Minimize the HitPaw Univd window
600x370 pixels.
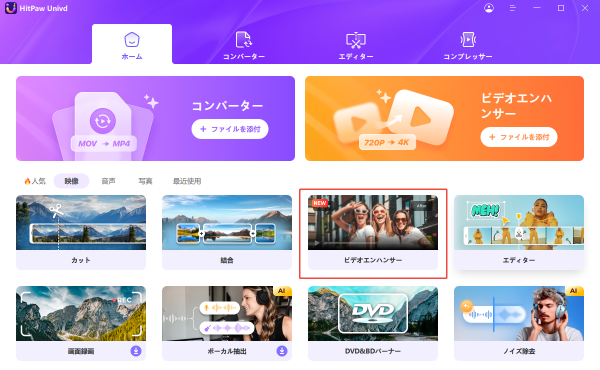tap(537, 8)
